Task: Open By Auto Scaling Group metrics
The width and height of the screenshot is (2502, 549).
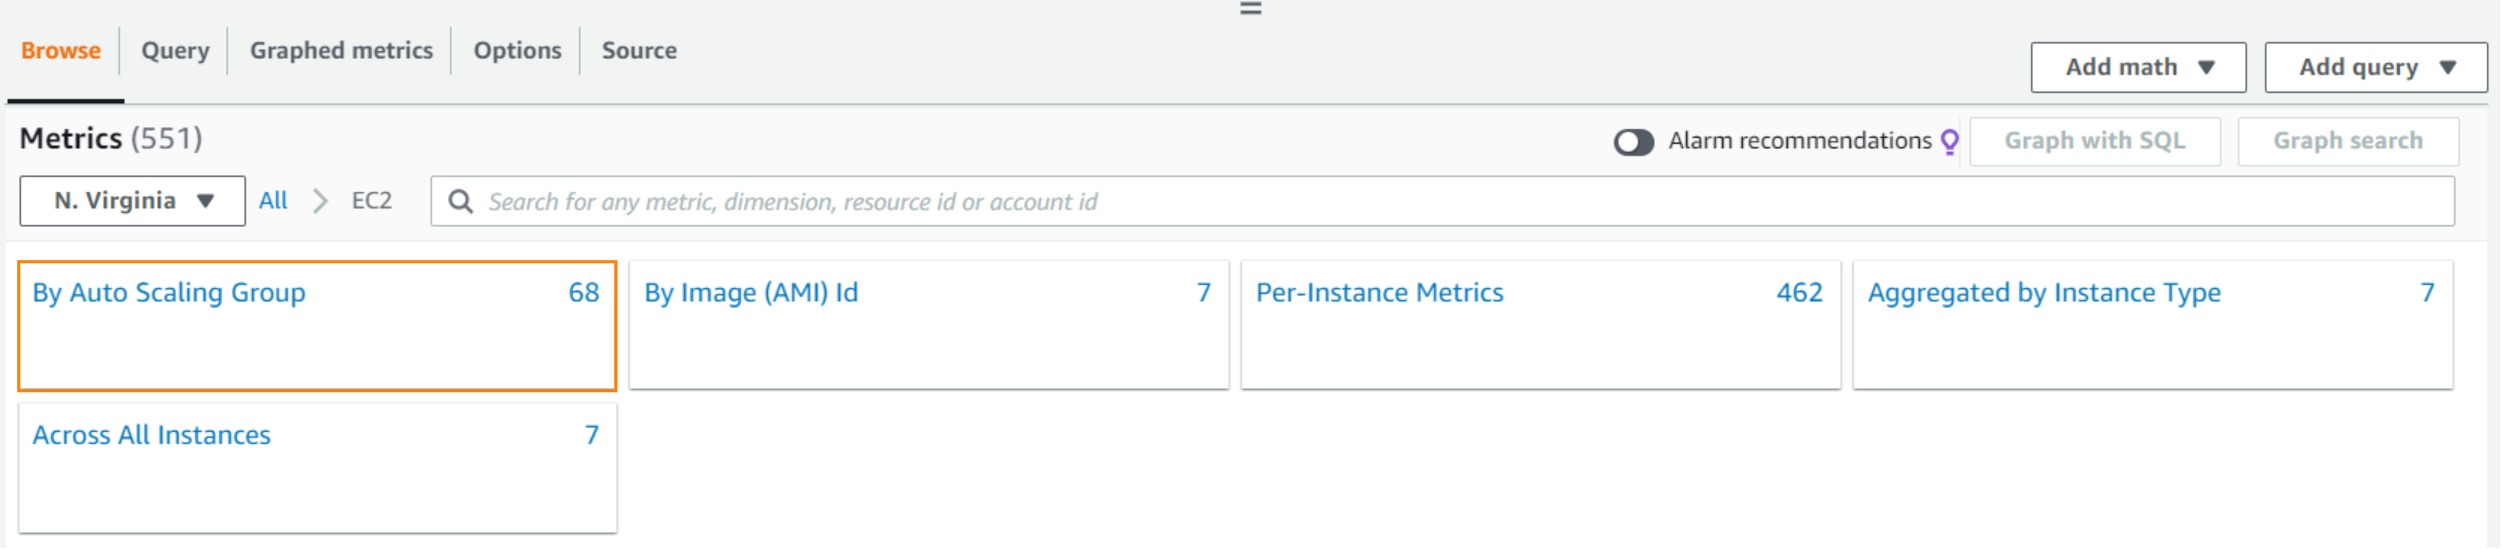Action: click(x=170, y=293)
